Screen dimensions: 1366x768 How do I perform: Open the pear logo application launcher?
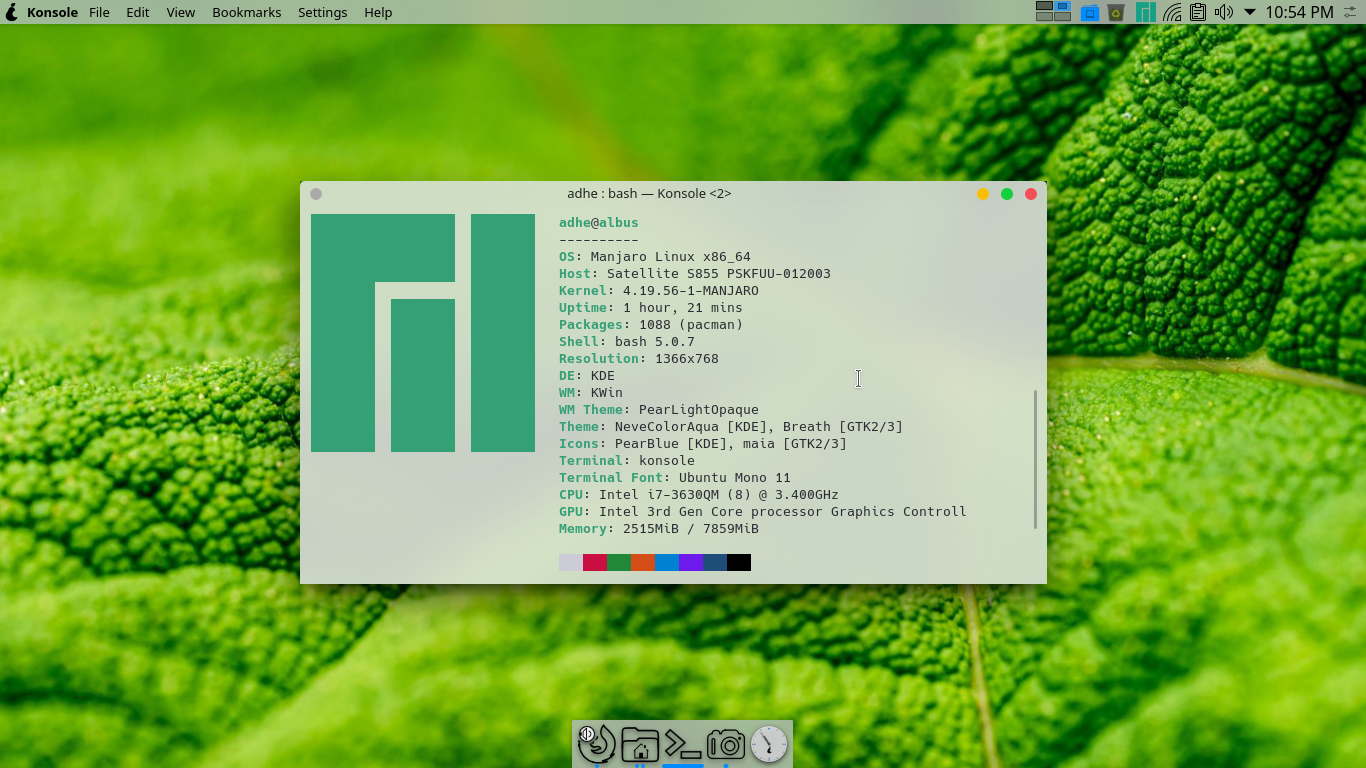(x=11, y=12)
